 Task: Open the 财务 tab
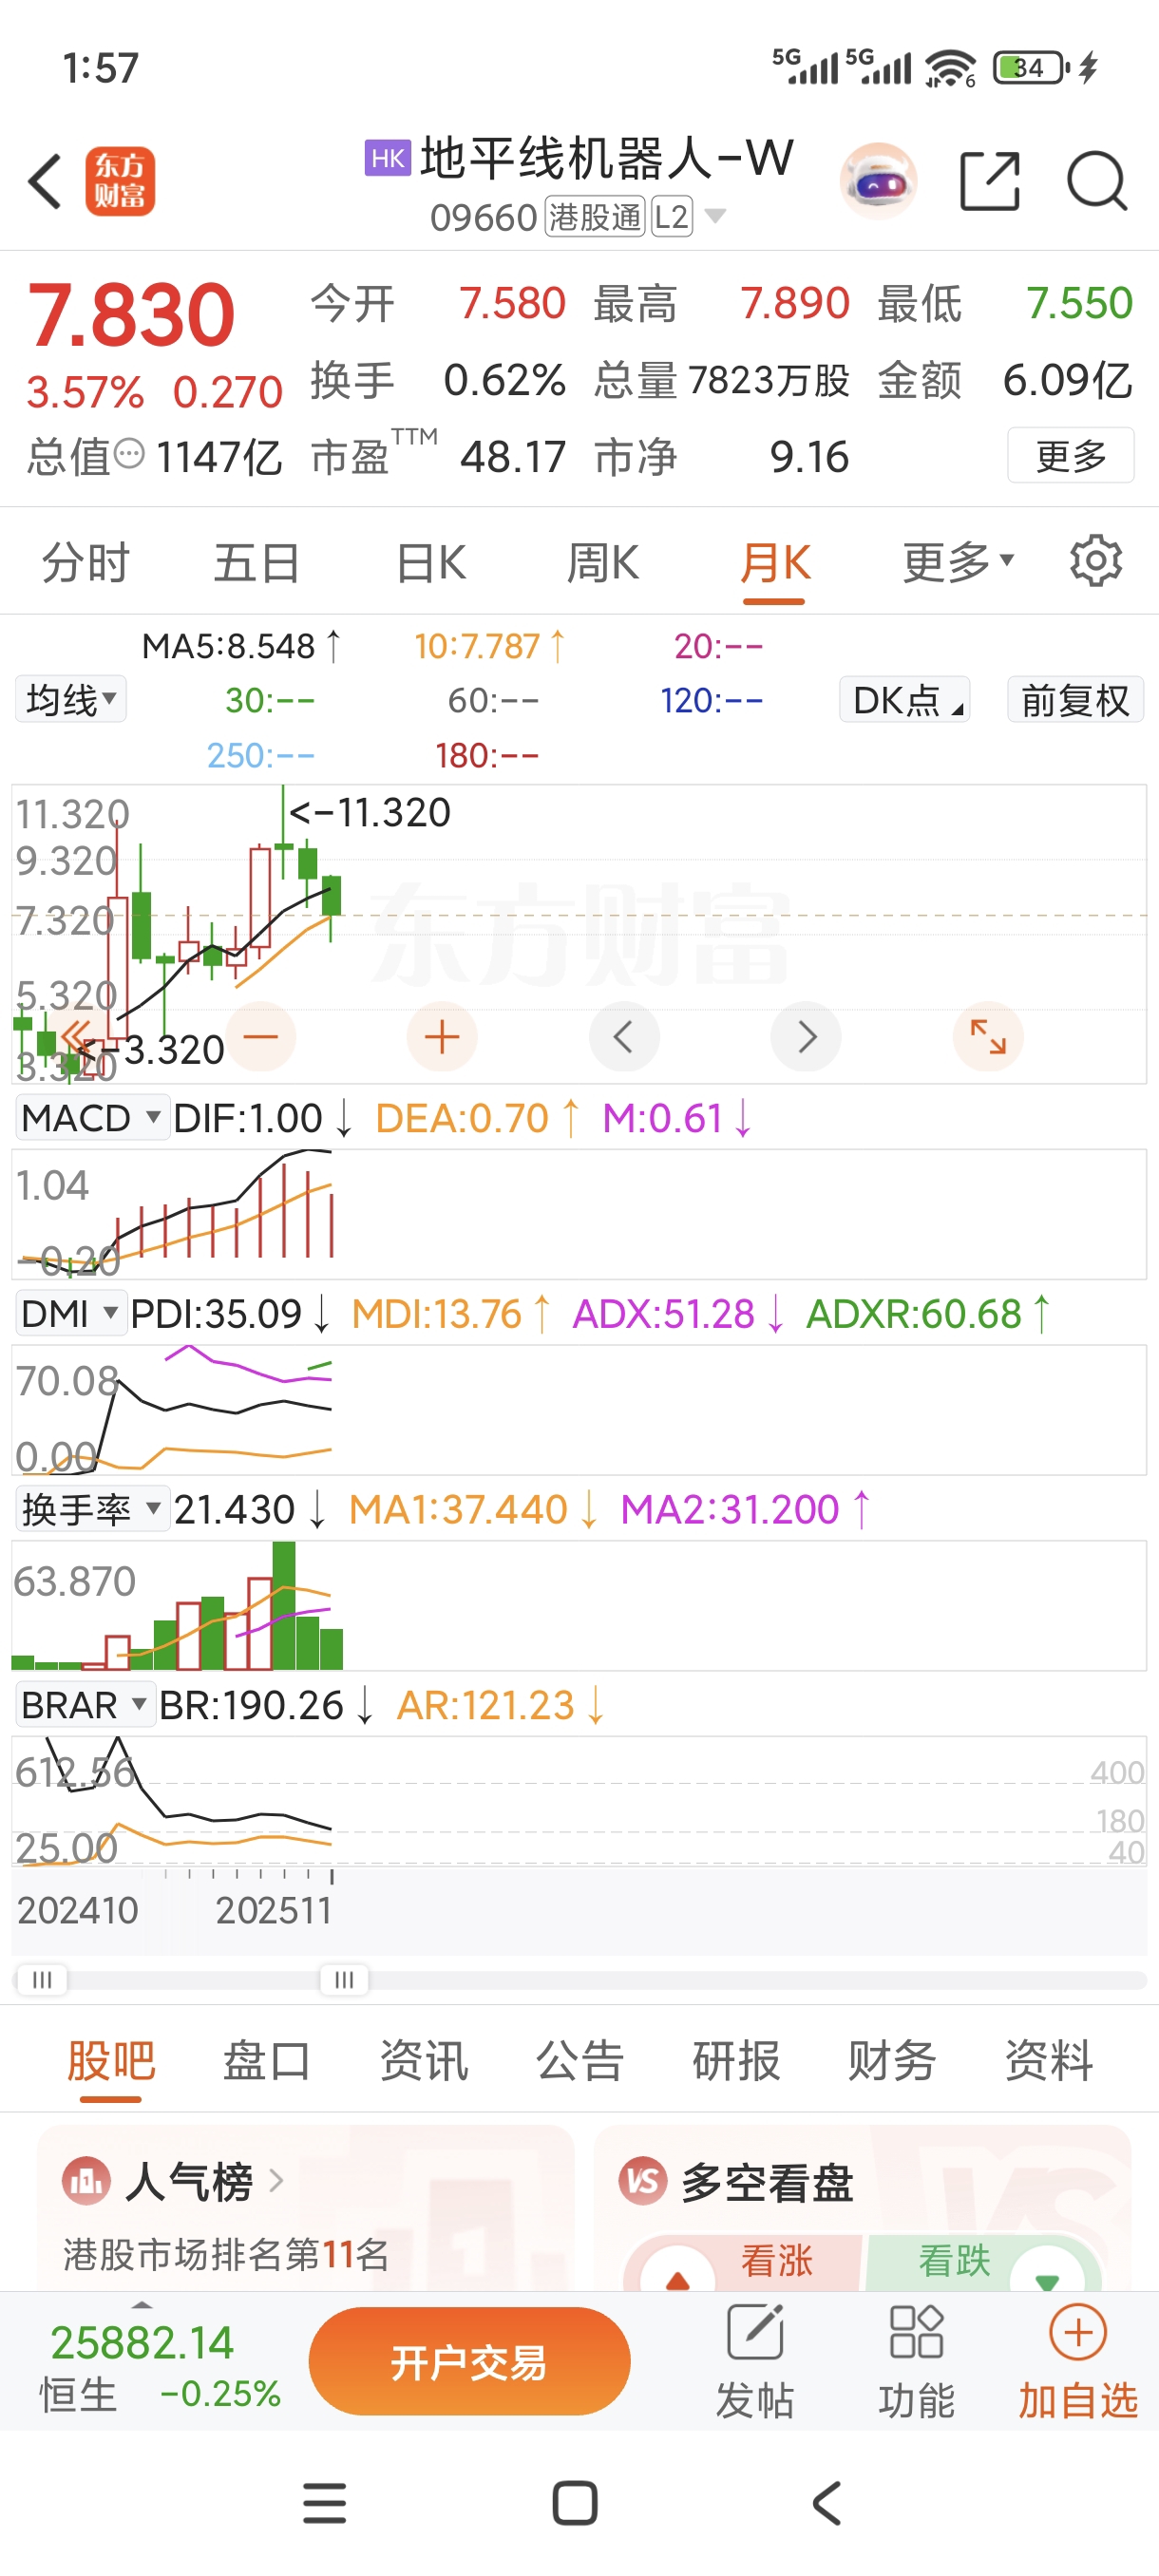[892, 2061]
